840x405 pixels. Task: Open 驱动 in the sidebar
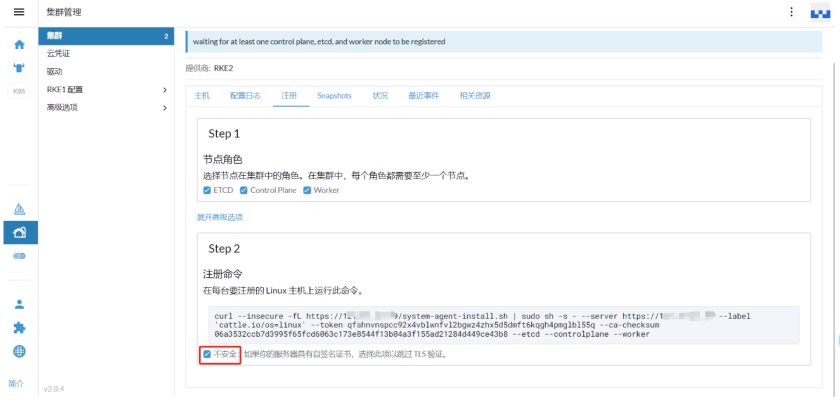[107, 72]
